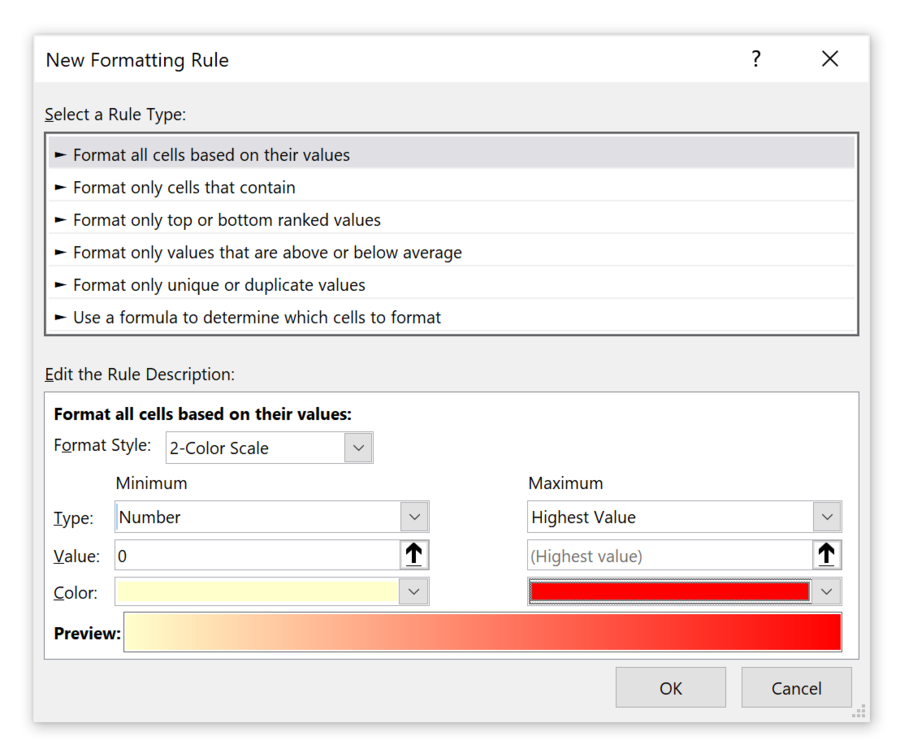The image size is (900, 749).
Task: Click the collapse dialog icon beside Minimum Value
Action: 414,555
